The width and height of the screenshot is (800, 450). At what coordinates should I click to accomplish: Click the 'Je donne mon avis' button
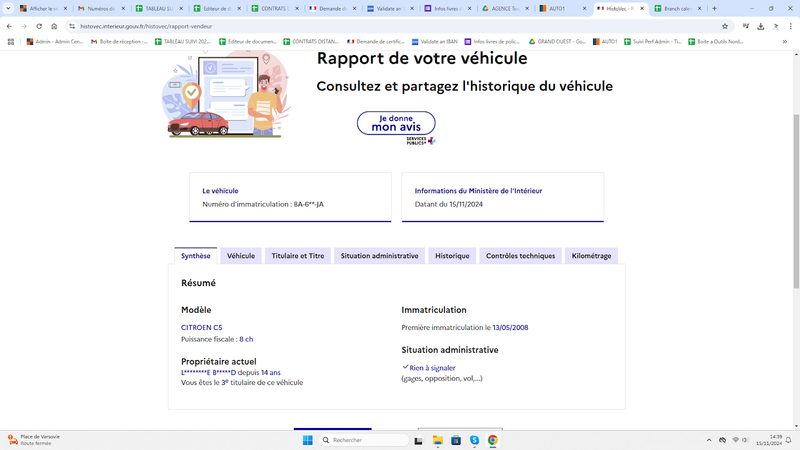(x=396, y=123)
